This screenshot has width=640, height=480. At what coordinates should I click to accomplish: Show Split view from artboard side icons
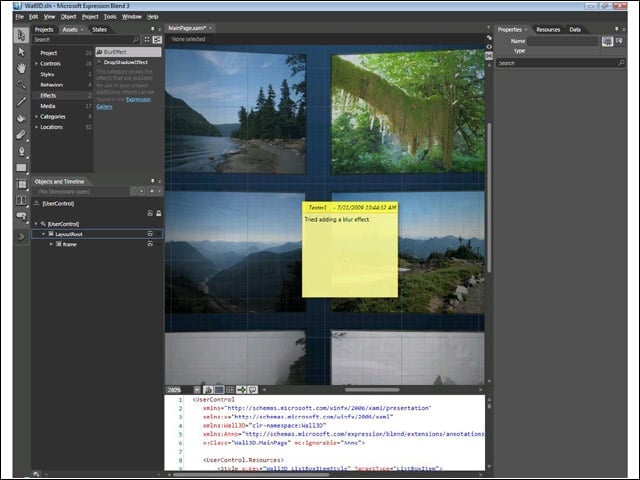tap(489, 56)
